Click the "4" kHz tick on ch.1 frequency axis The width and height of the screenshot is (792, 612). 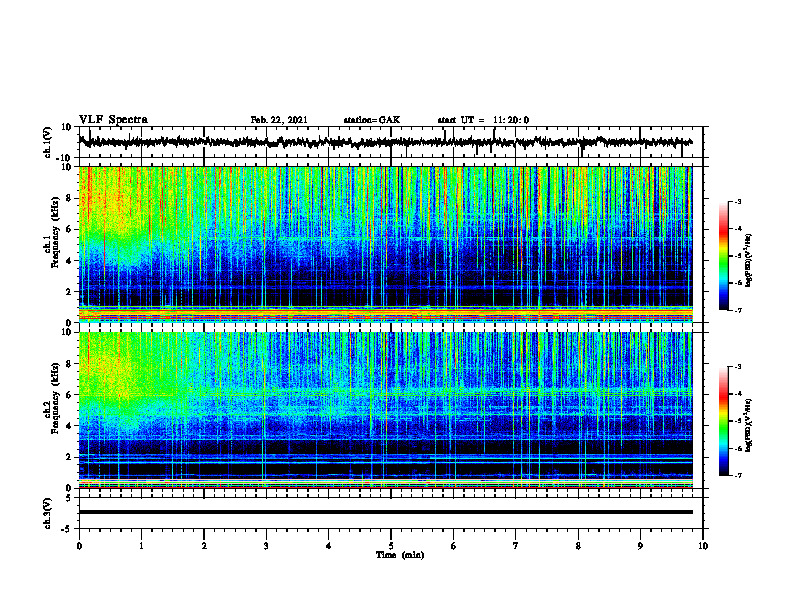pyautogui.click(x=69, y=261)
